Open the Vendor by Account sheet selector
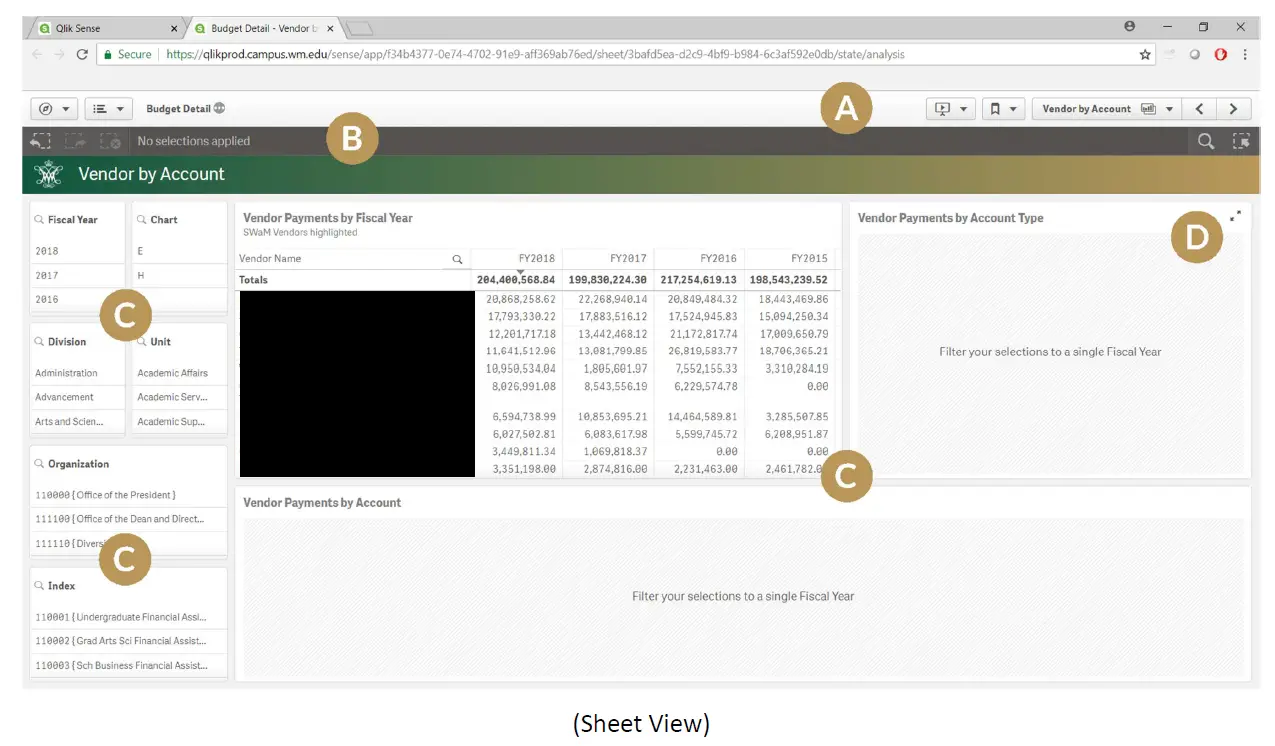1275x746 pixels. [1107, 109]
